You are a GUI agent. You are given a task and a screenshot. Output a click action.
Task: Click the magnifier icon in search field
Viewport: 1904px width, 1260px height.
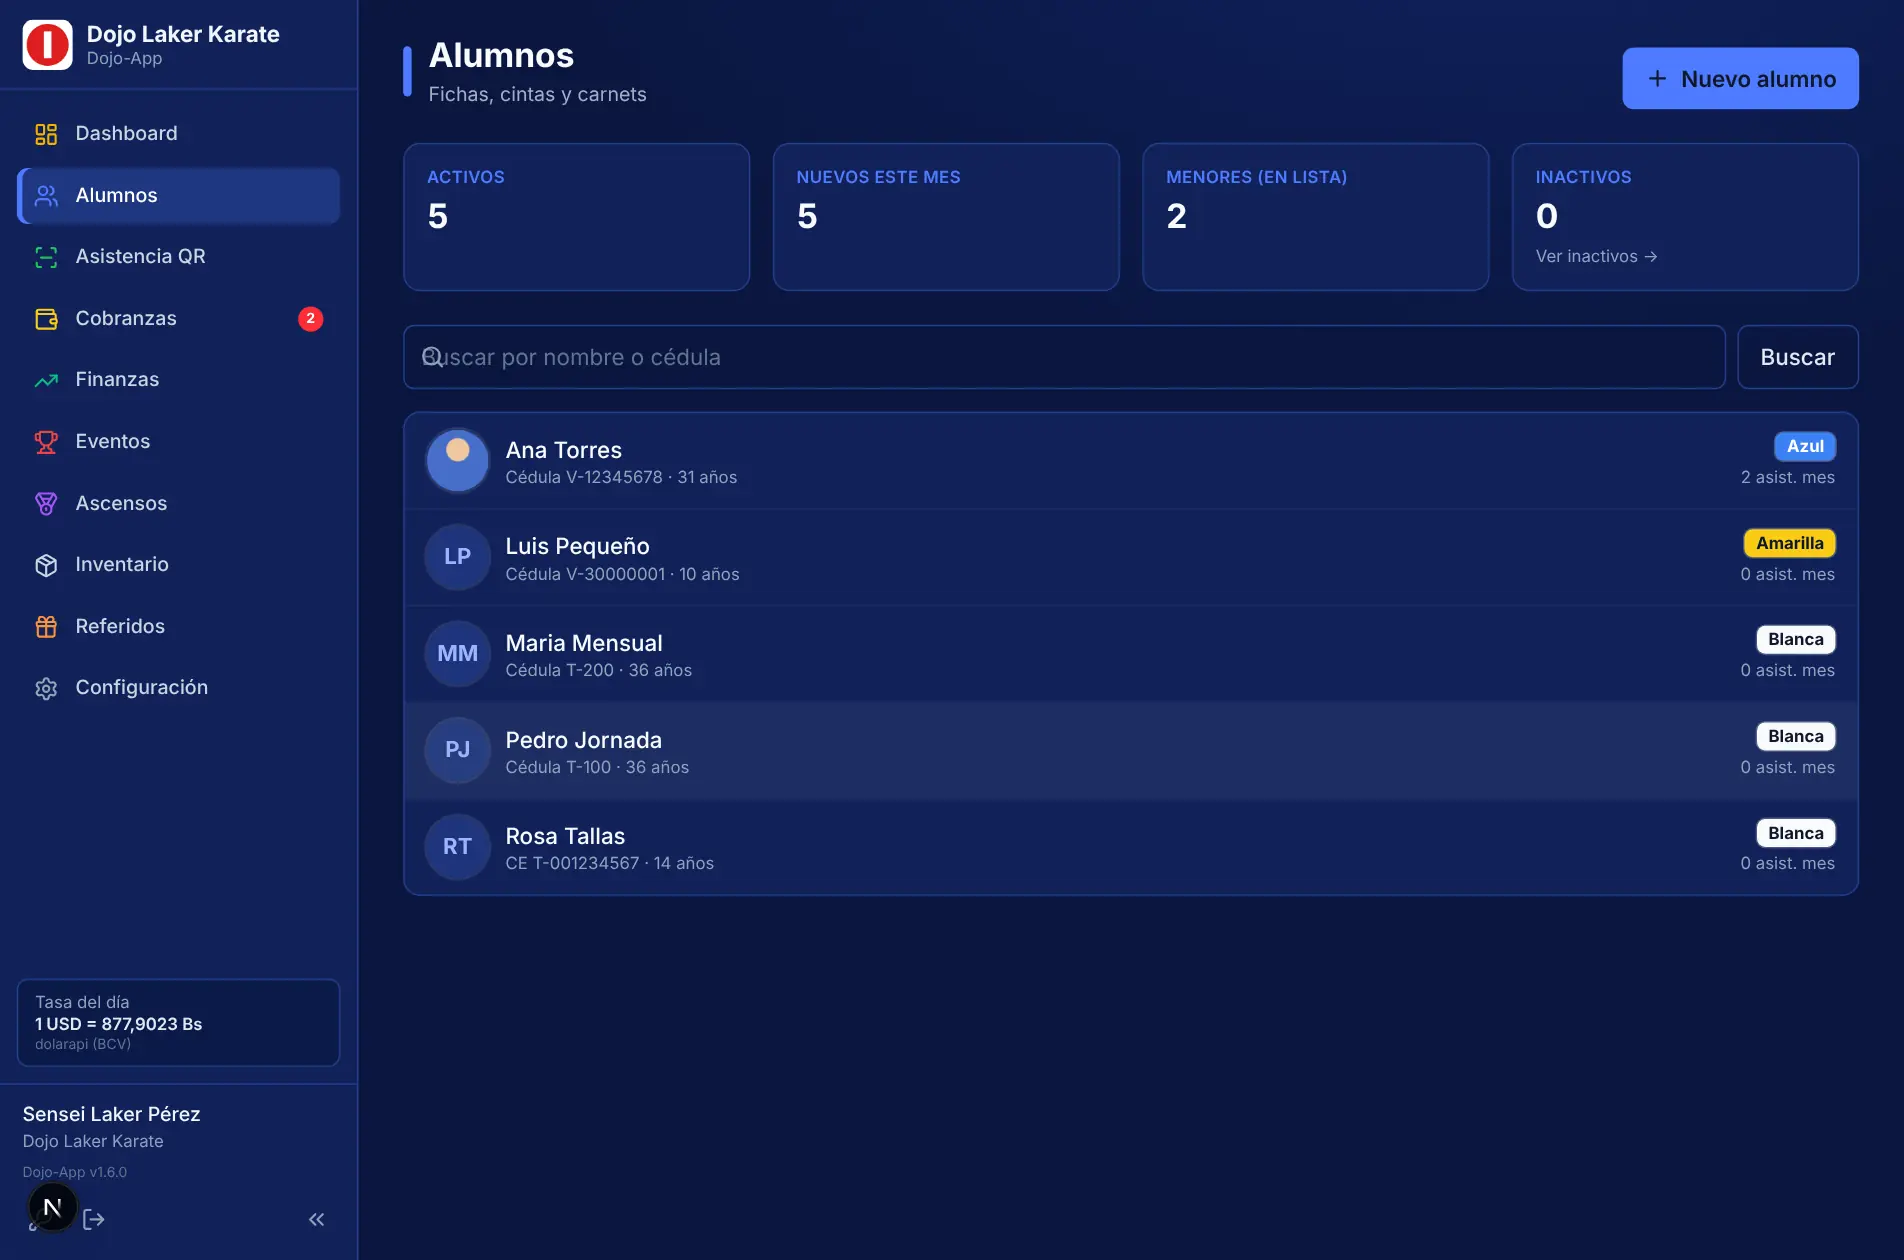tap(432, 357)
